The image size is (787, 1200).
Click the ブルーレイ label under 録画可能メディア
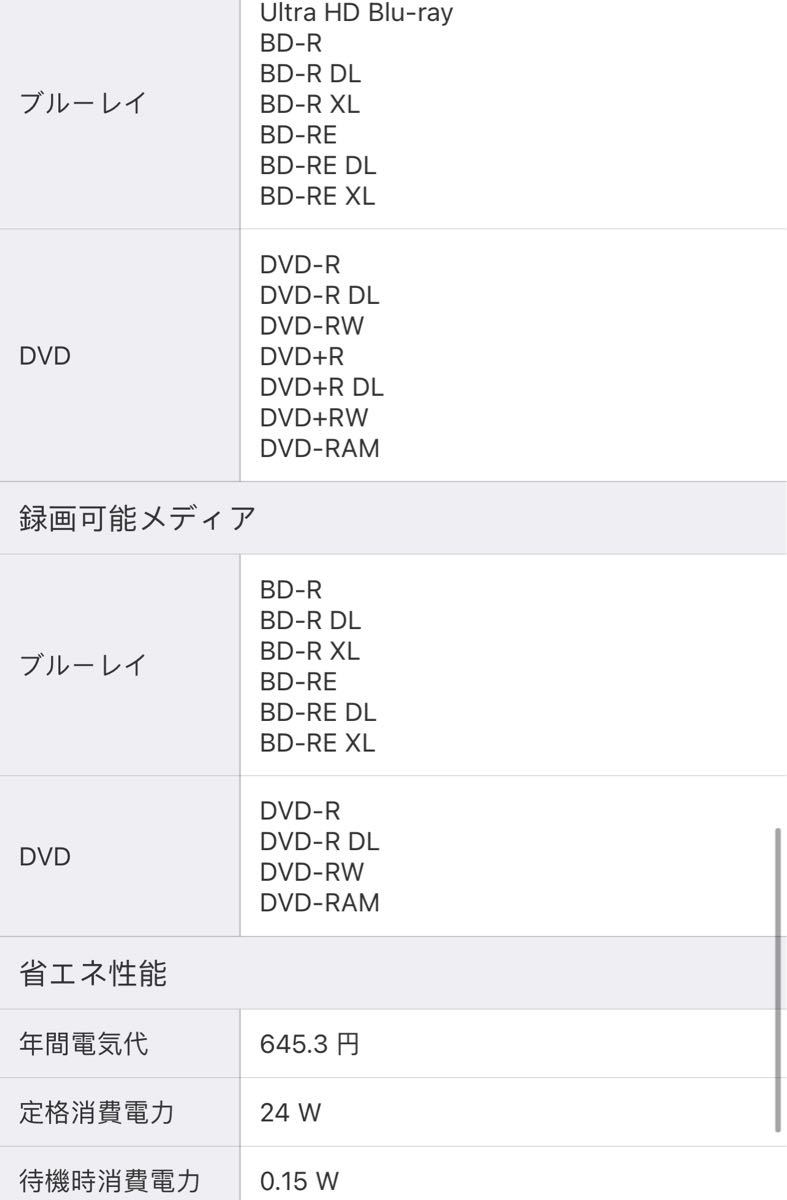point(84,665)
